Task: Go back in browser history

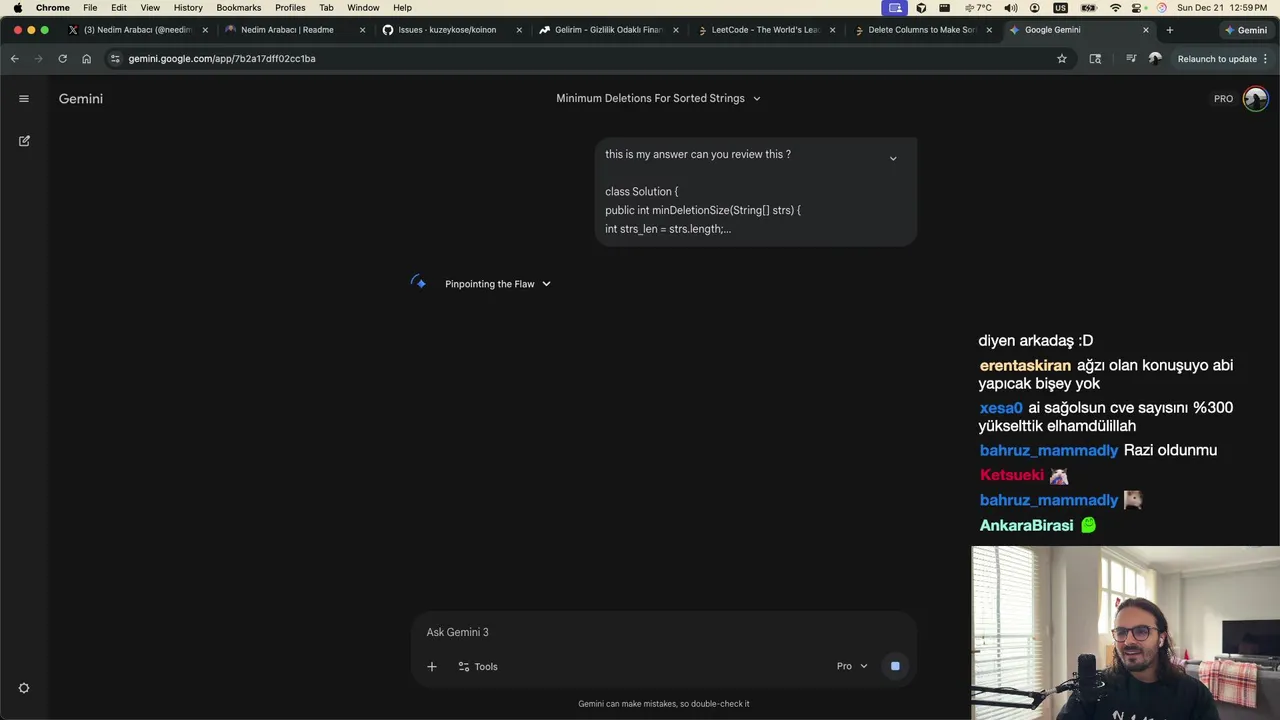Action: coord(15,59)
